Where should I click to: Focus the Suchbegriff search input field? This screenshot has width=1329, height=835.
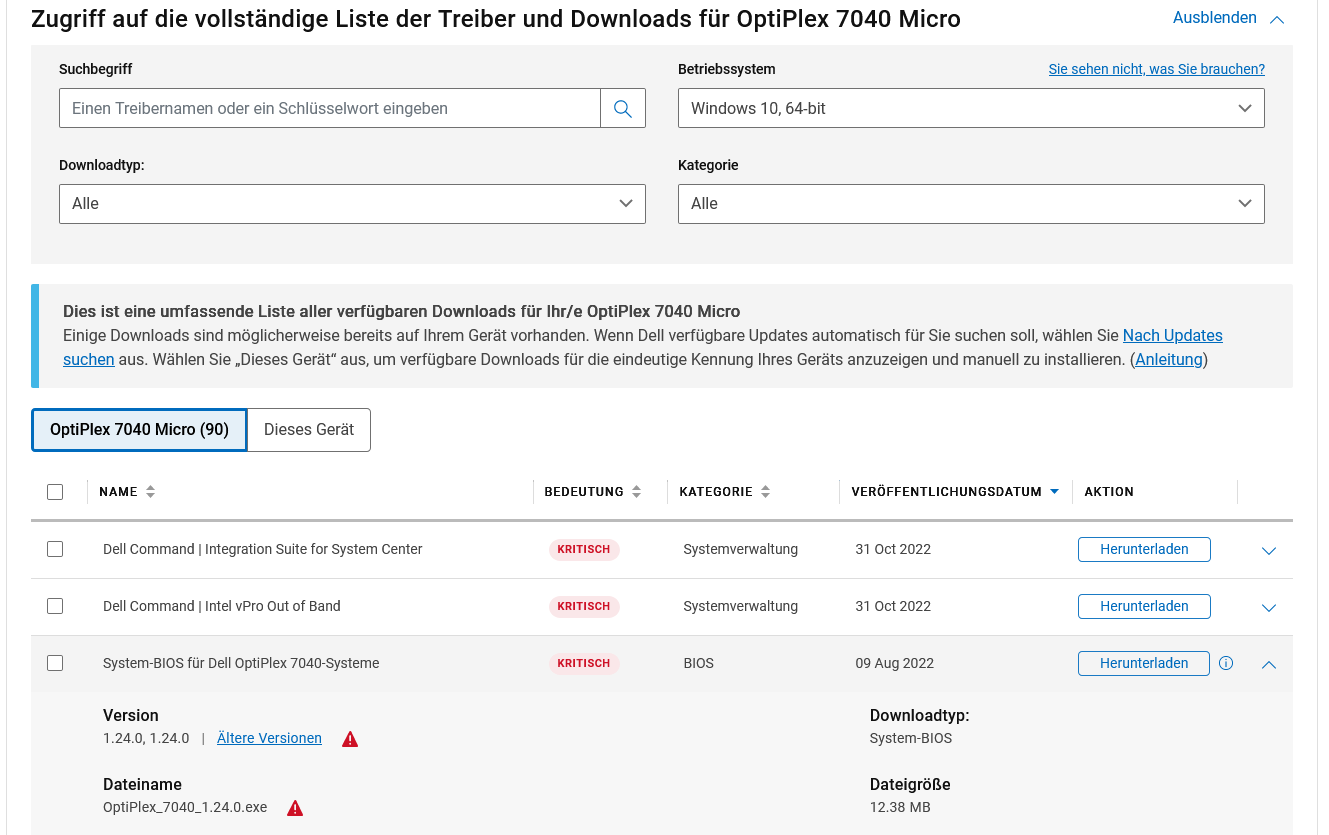coord(330,108)
